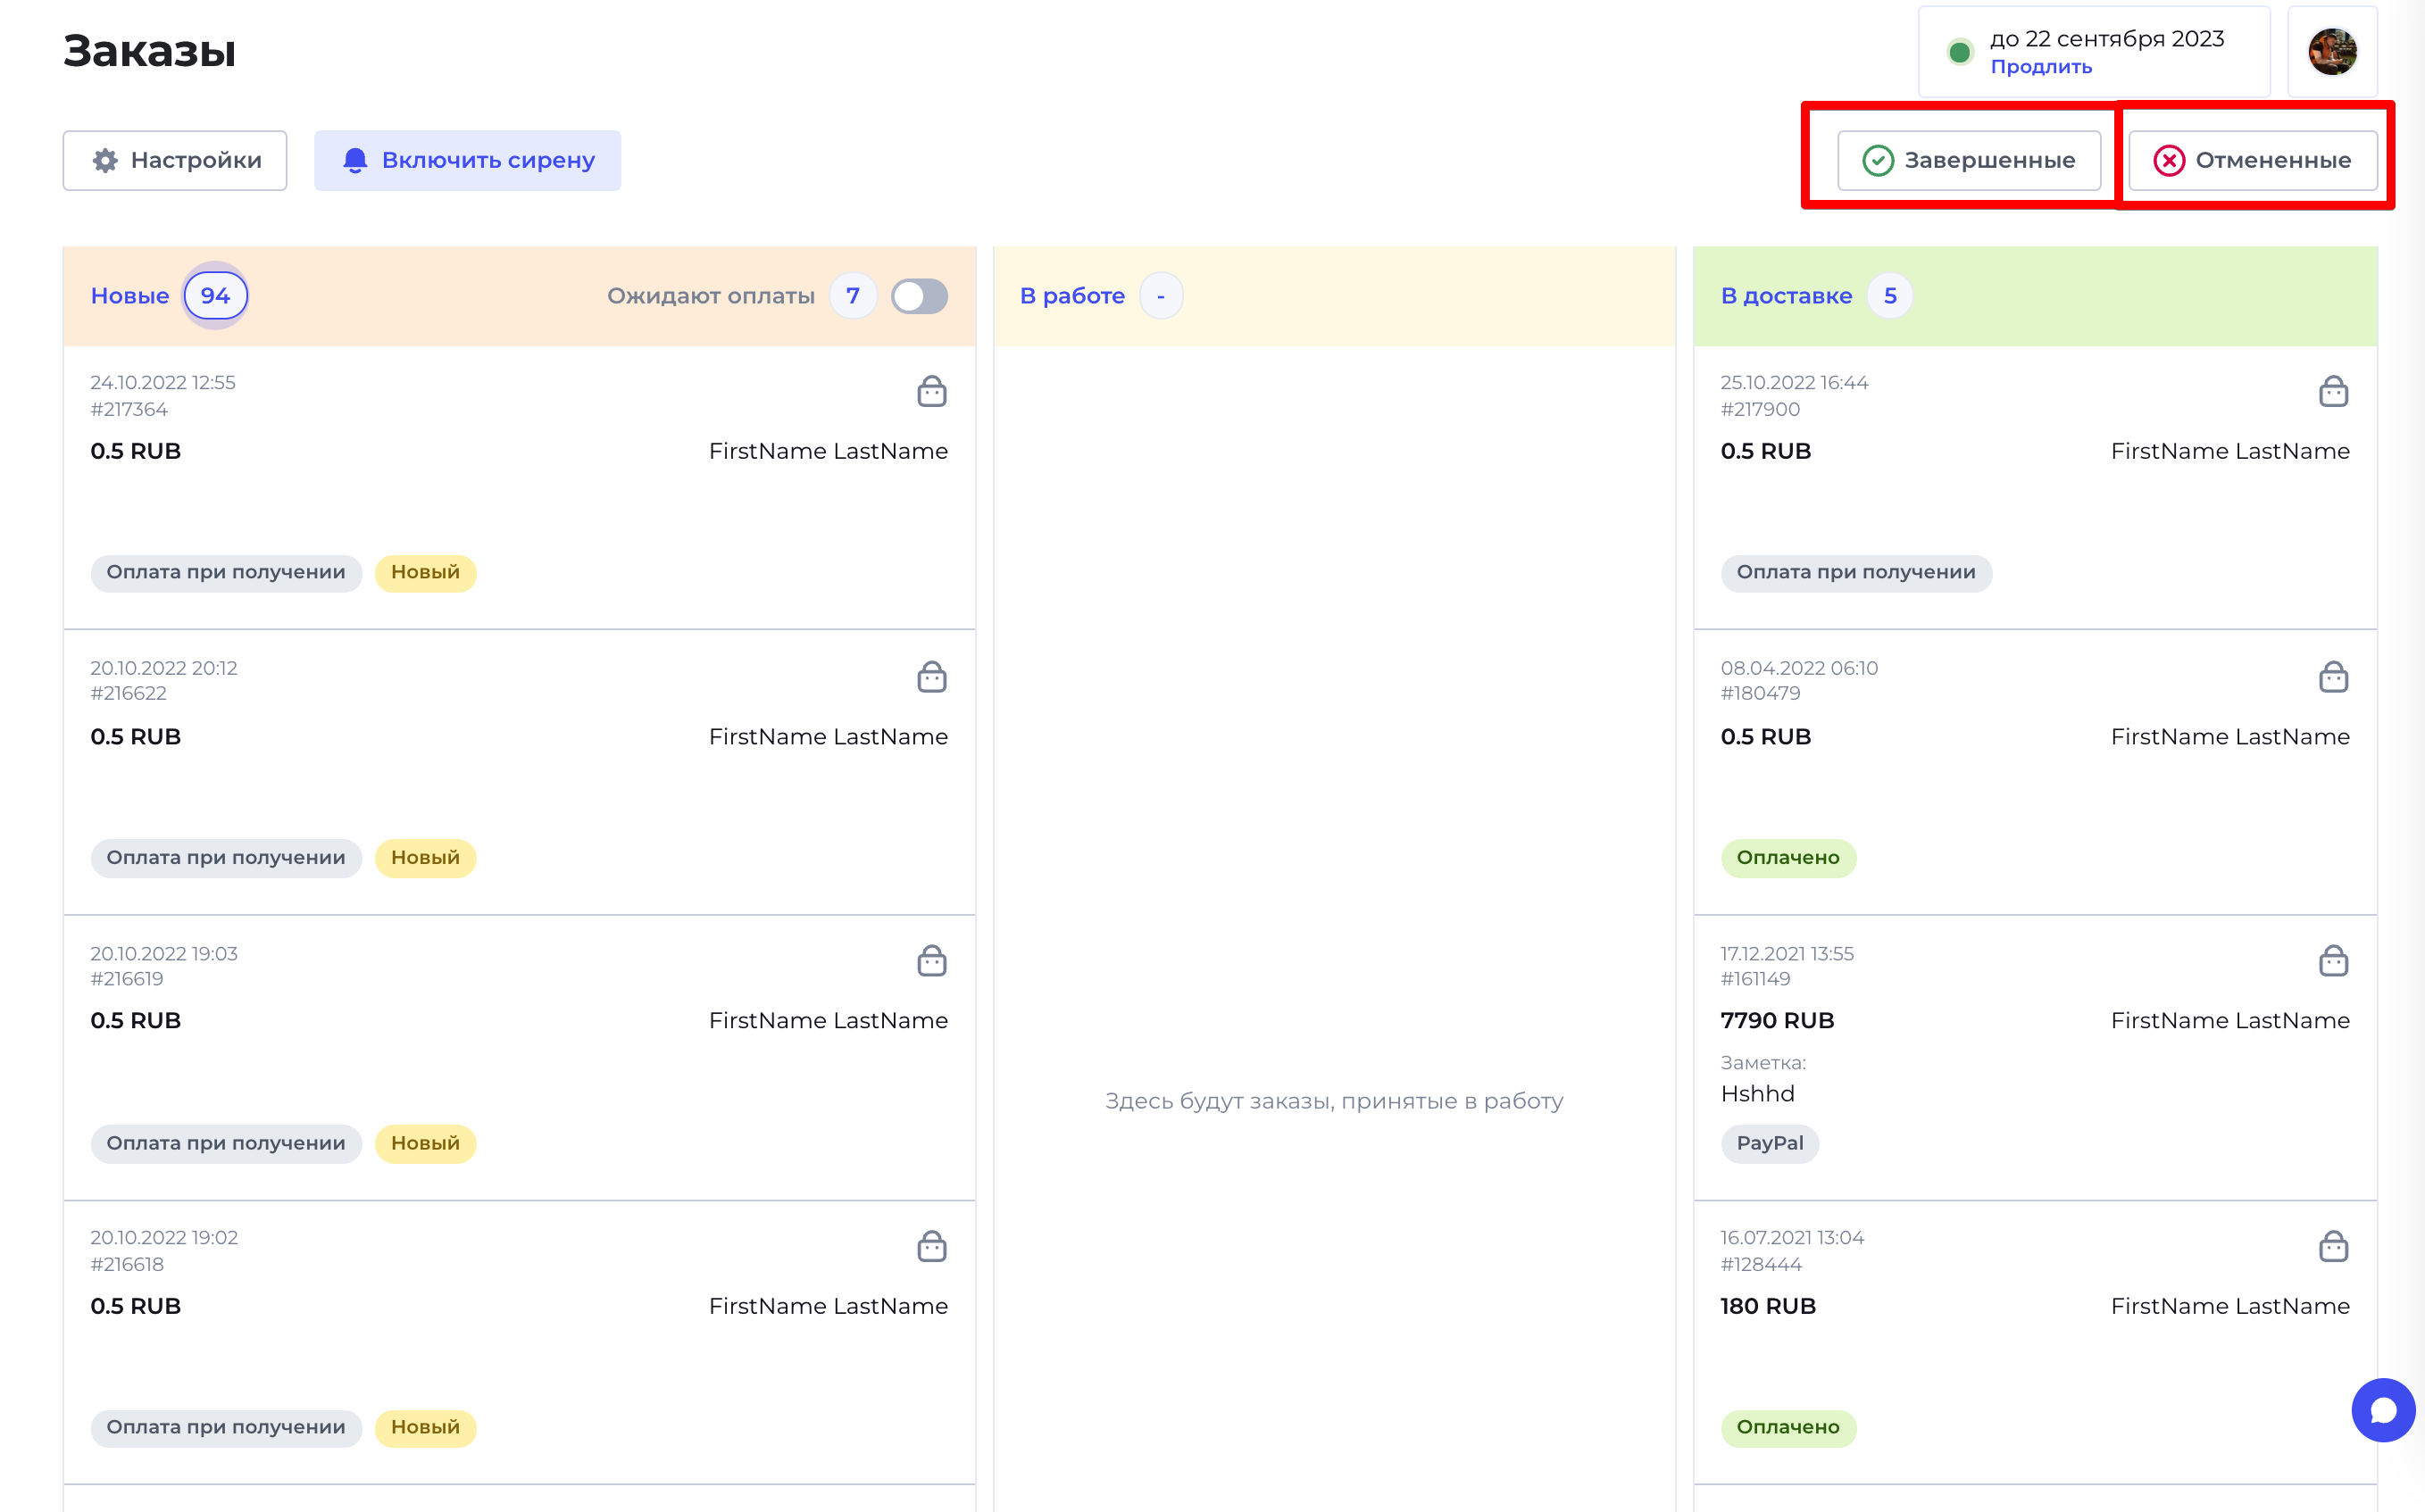The image size is (2425, 1512).
Task: Click Оплата при получении on order #216619
Action: (226, 1143)
